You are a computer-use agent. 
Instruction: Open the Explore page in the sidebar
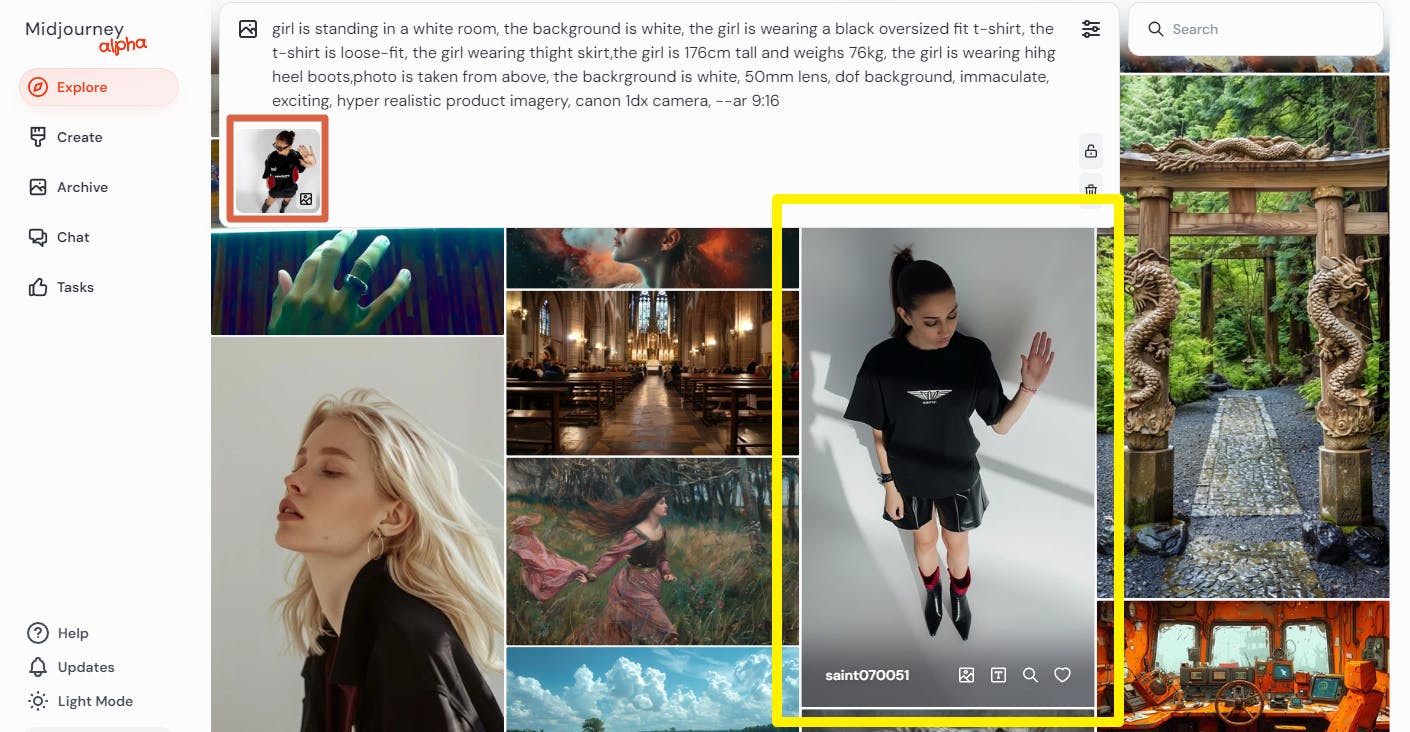(x=99, y=87)
